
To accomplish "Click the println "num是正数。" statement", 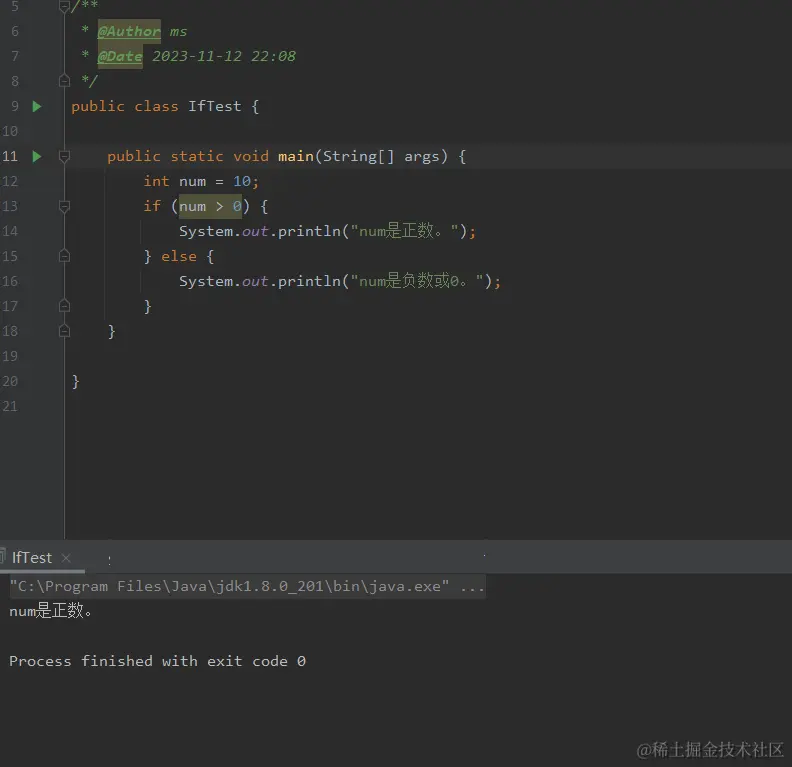I will click(327, 231).
